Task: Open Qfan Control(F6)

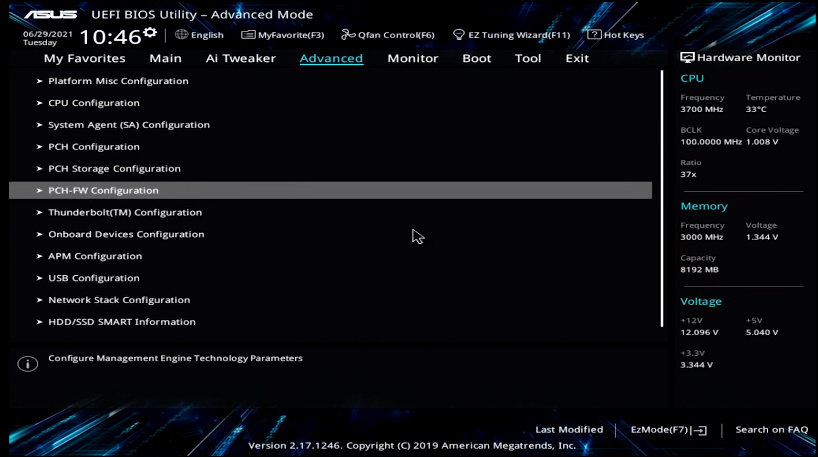Action: (388, 35)
